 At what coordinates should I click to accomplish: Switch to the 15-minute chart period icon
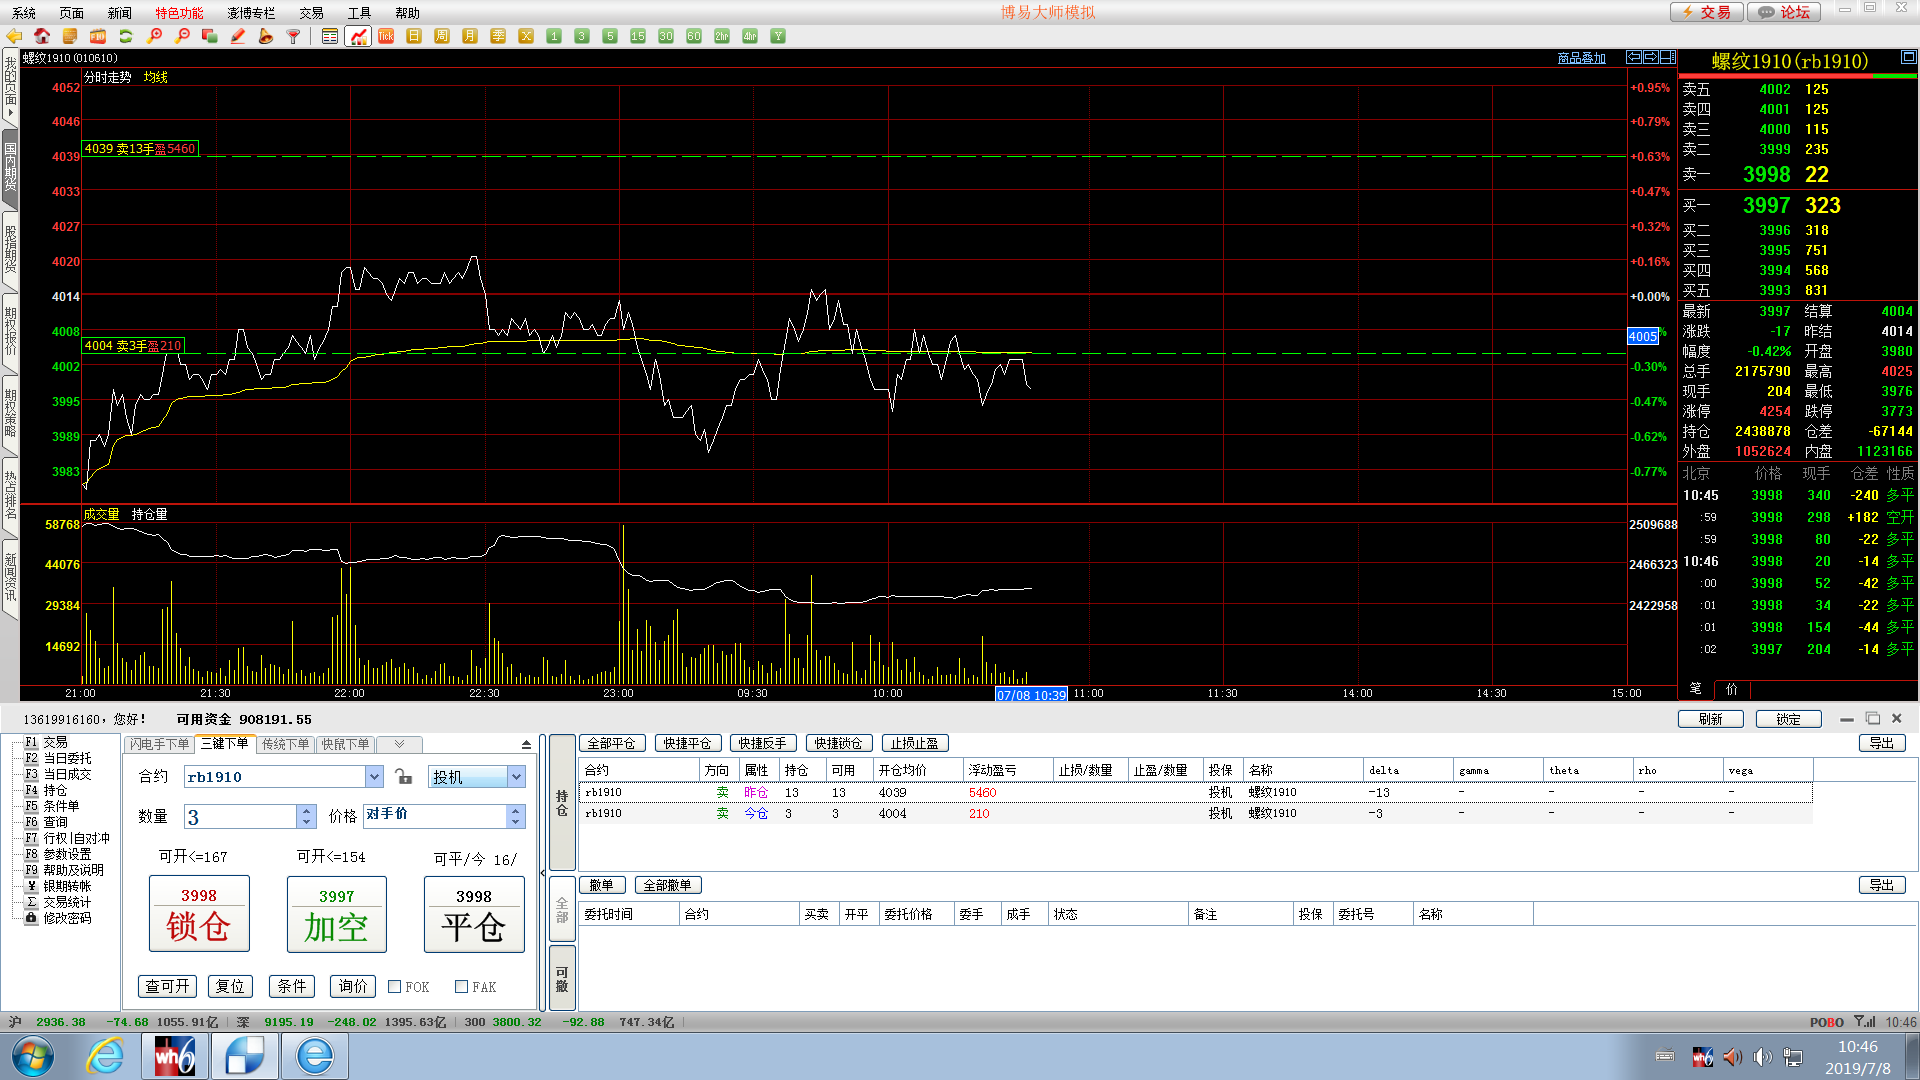click(638, 36)
